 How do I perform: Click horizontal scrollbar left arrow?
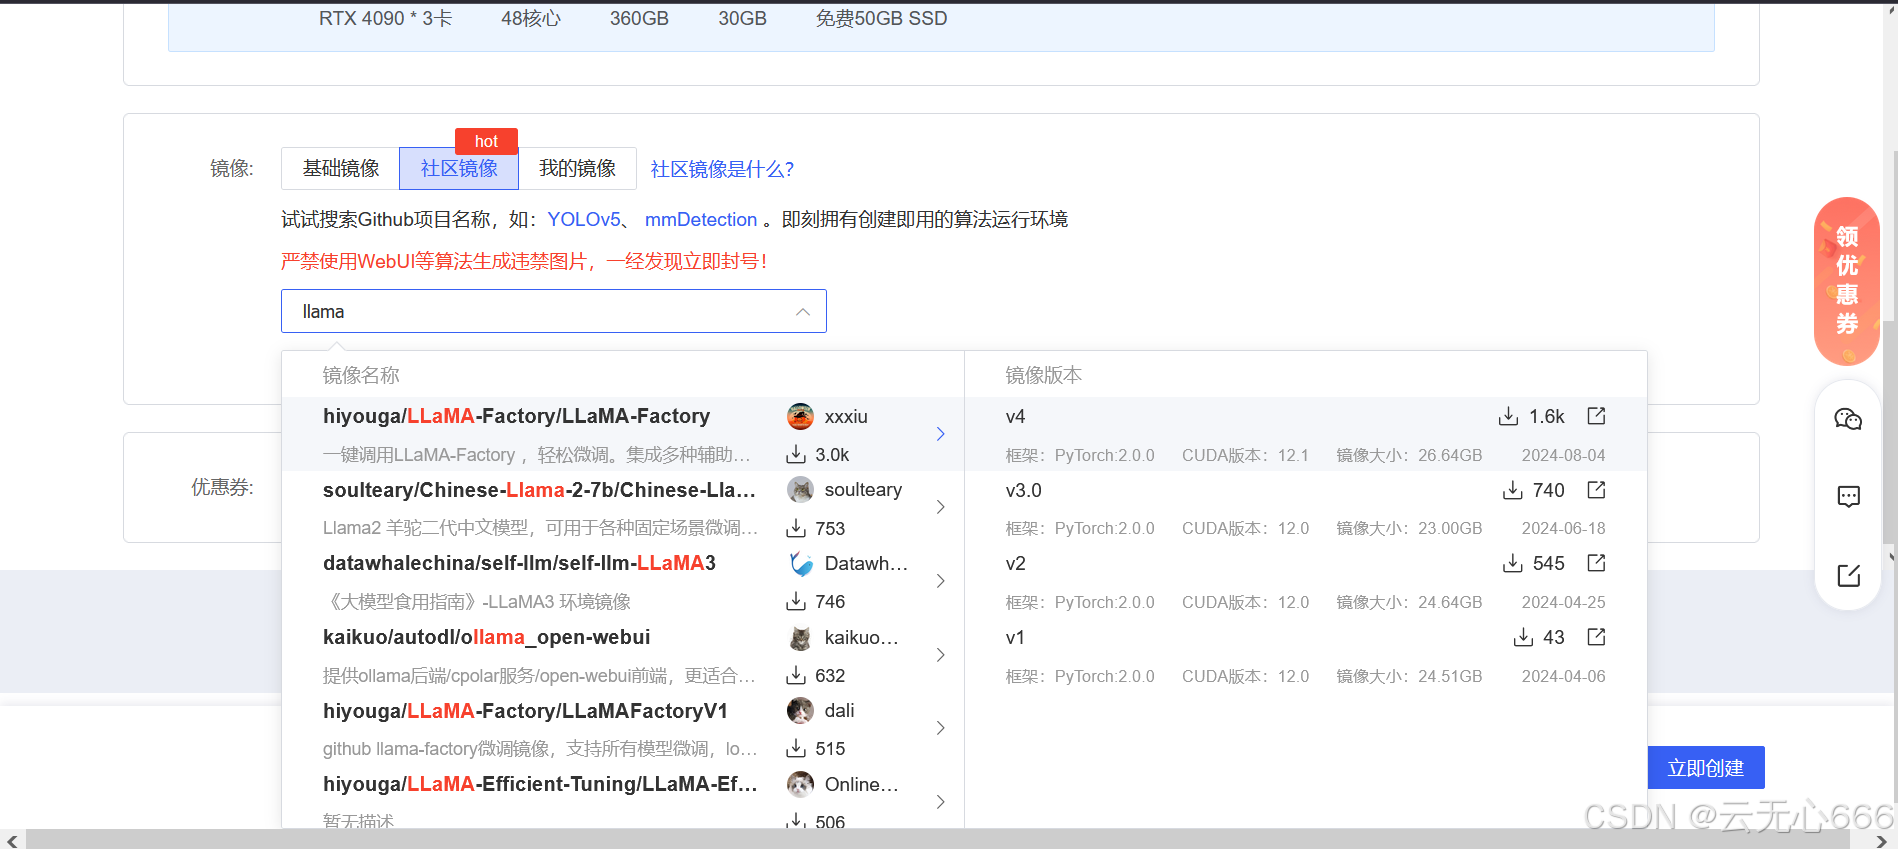pos(11,840)
